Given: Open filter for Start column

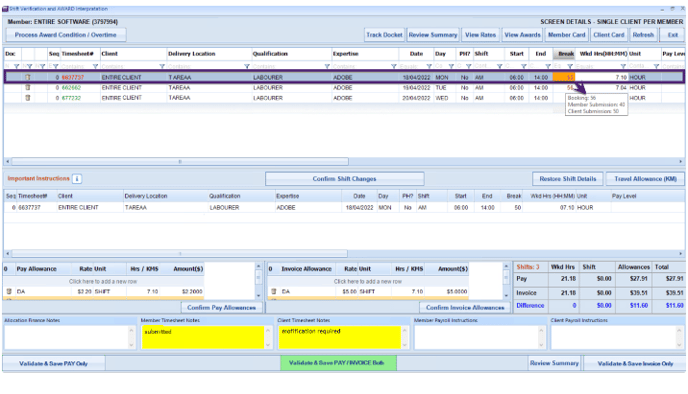Looking at the screenshot, I should click(x=523, y=66).
